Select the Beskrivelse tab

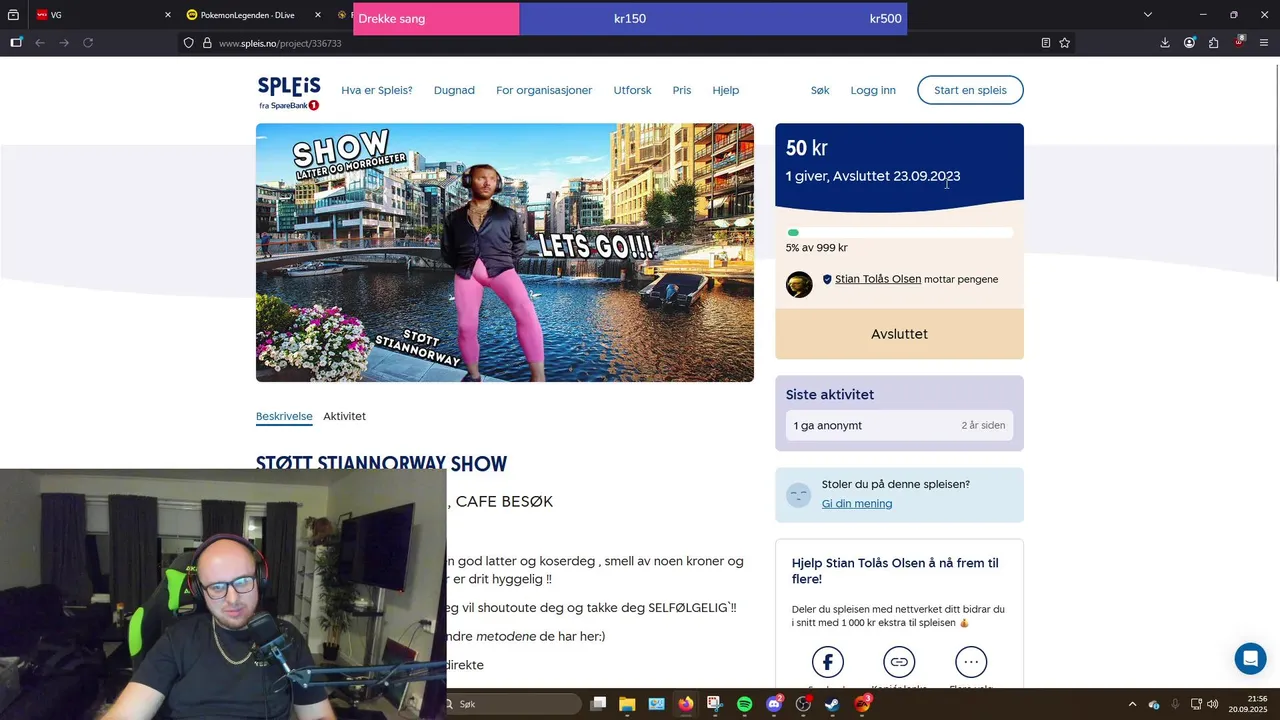(284, 416)
